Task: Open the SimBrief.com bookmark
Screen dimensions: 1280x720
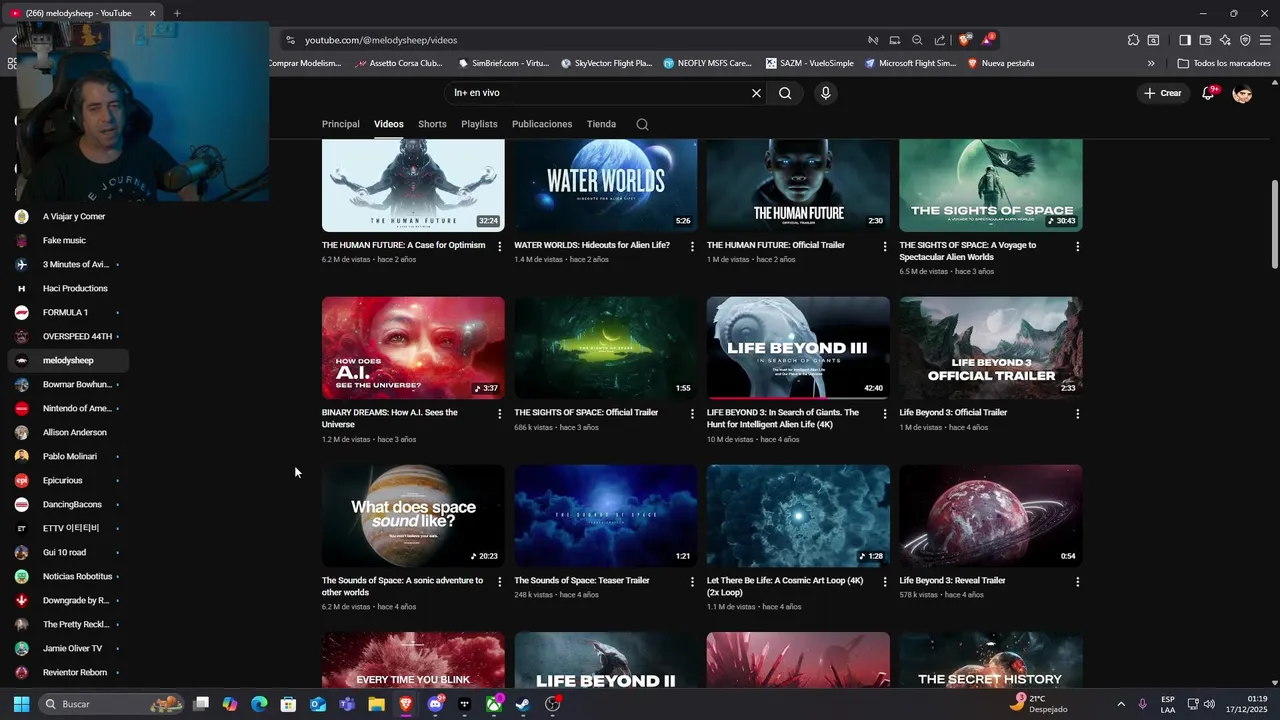Action: (503, 63)
